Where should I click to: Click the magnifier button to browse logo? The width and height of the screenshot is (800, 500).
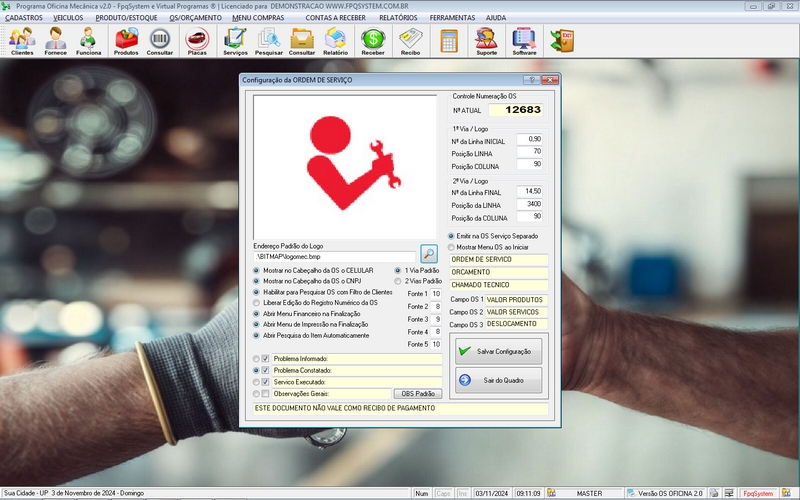tap(429, 254)
